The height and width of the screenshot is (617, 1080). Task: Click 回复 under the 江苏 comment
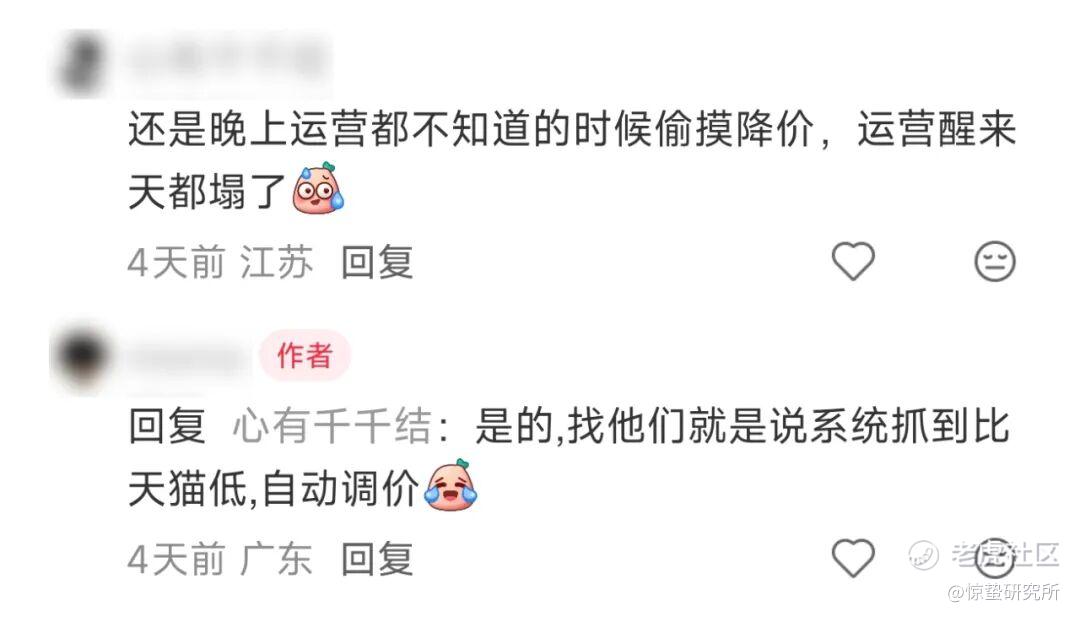click(x=377, y=262)
